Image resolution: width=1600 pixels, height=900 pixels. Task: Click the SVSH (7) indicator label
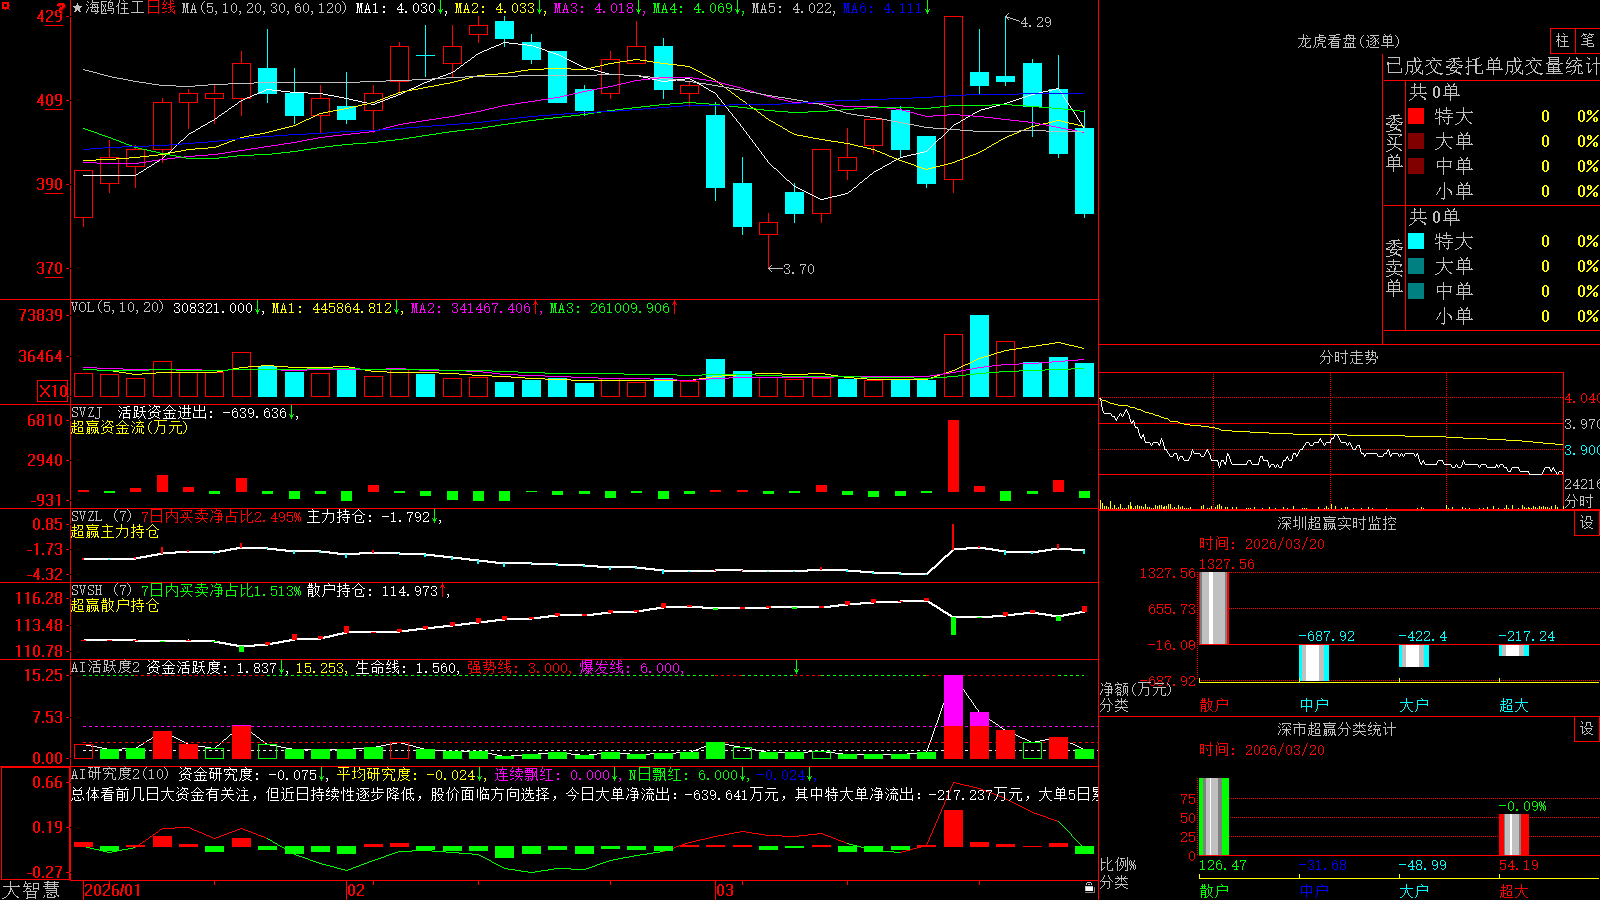coord(102,590)
